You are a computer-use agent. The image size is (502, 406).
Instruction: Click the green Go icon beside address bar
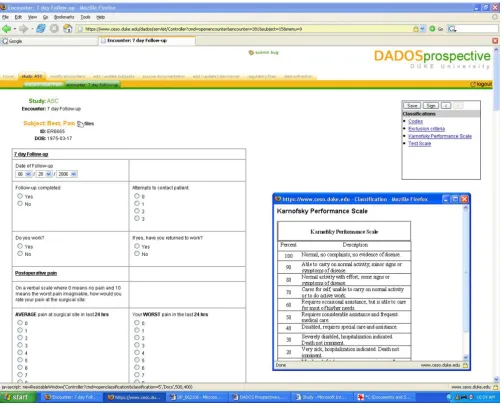coord(432,29)
